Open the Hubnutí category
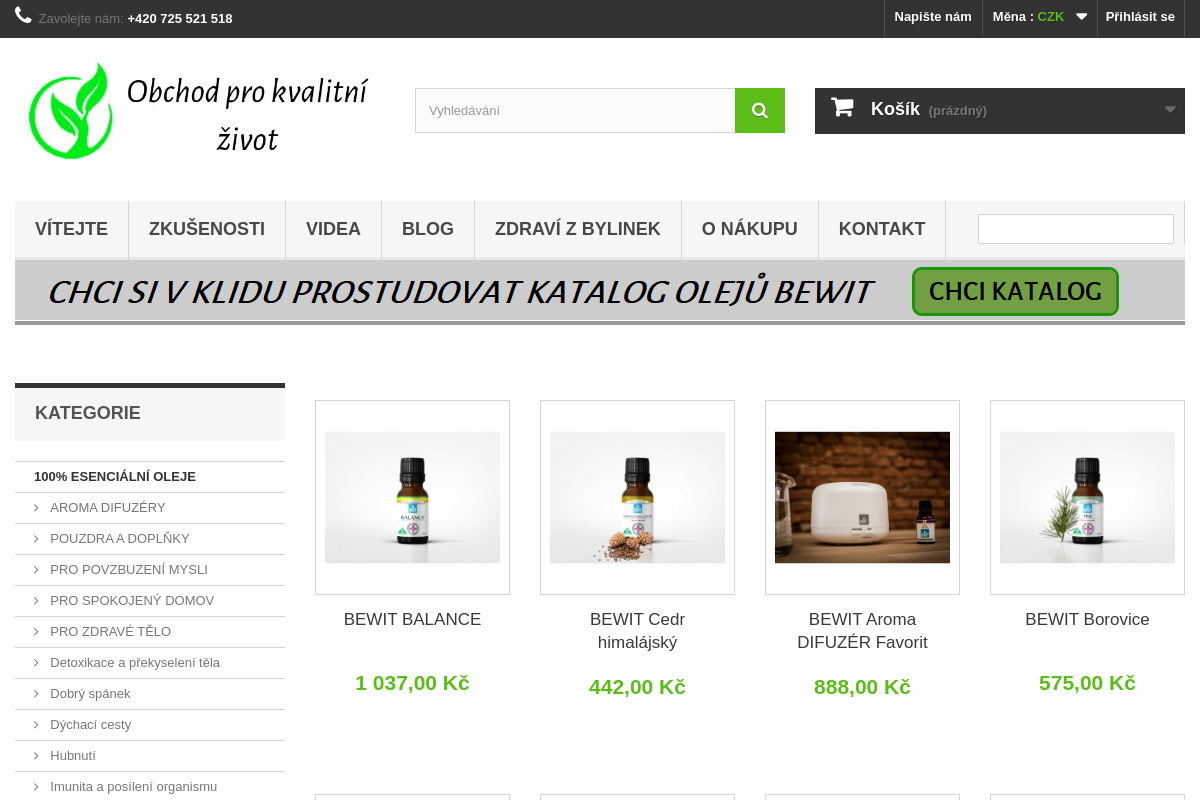Image resolution: width=1200 pixels, height=800 pixels. coord(73,756)
